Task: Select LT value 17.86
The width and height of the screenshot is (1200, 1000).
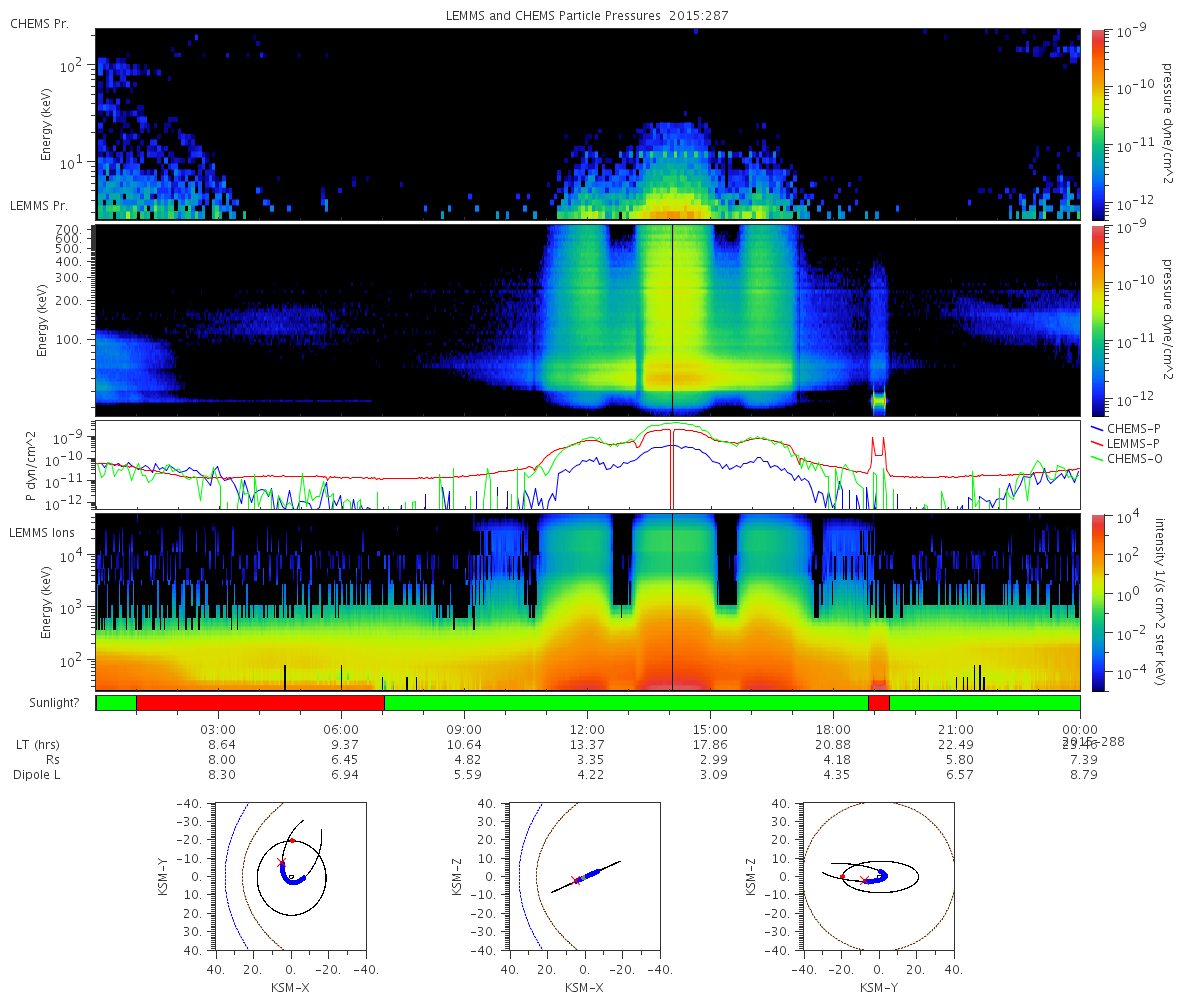Action: pyautogui.click(x=711, y=744)
